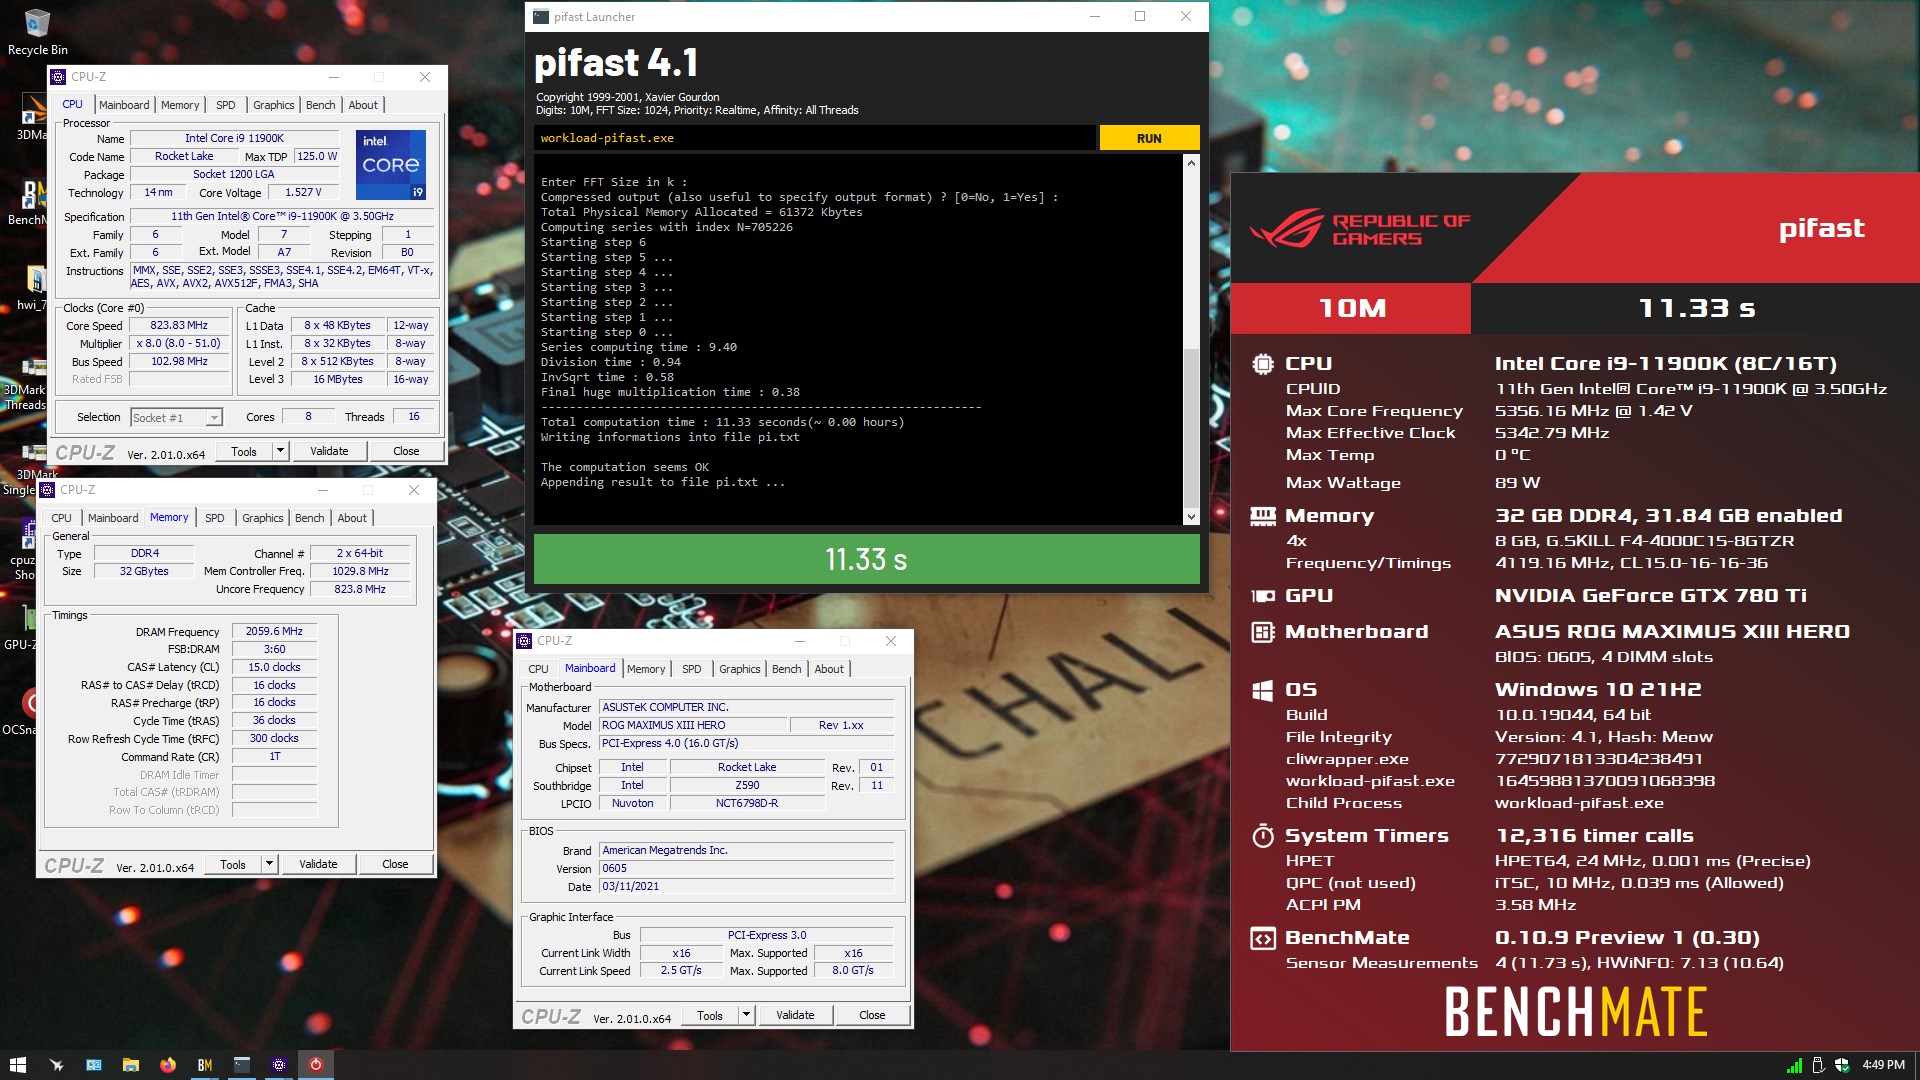Click the yellow RUN button in pifast
Screen dimensions: 1920x1080
click(x=1149, y=138)
